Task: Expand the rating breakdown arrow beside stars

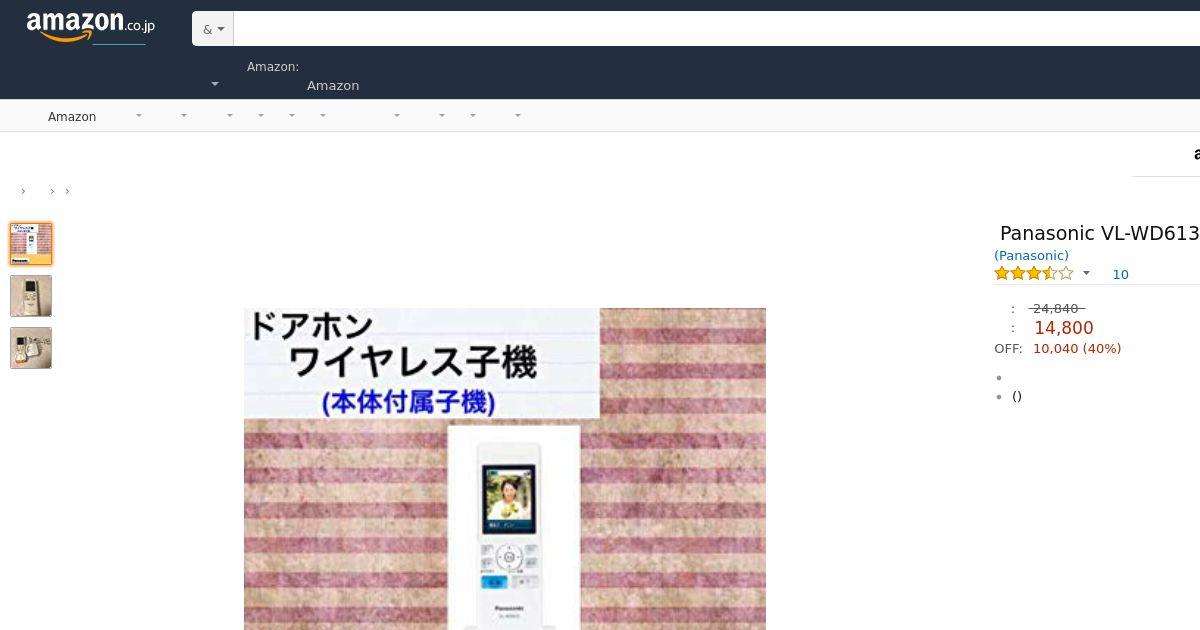Action: pyautogui.click(x=1086, y=273)
